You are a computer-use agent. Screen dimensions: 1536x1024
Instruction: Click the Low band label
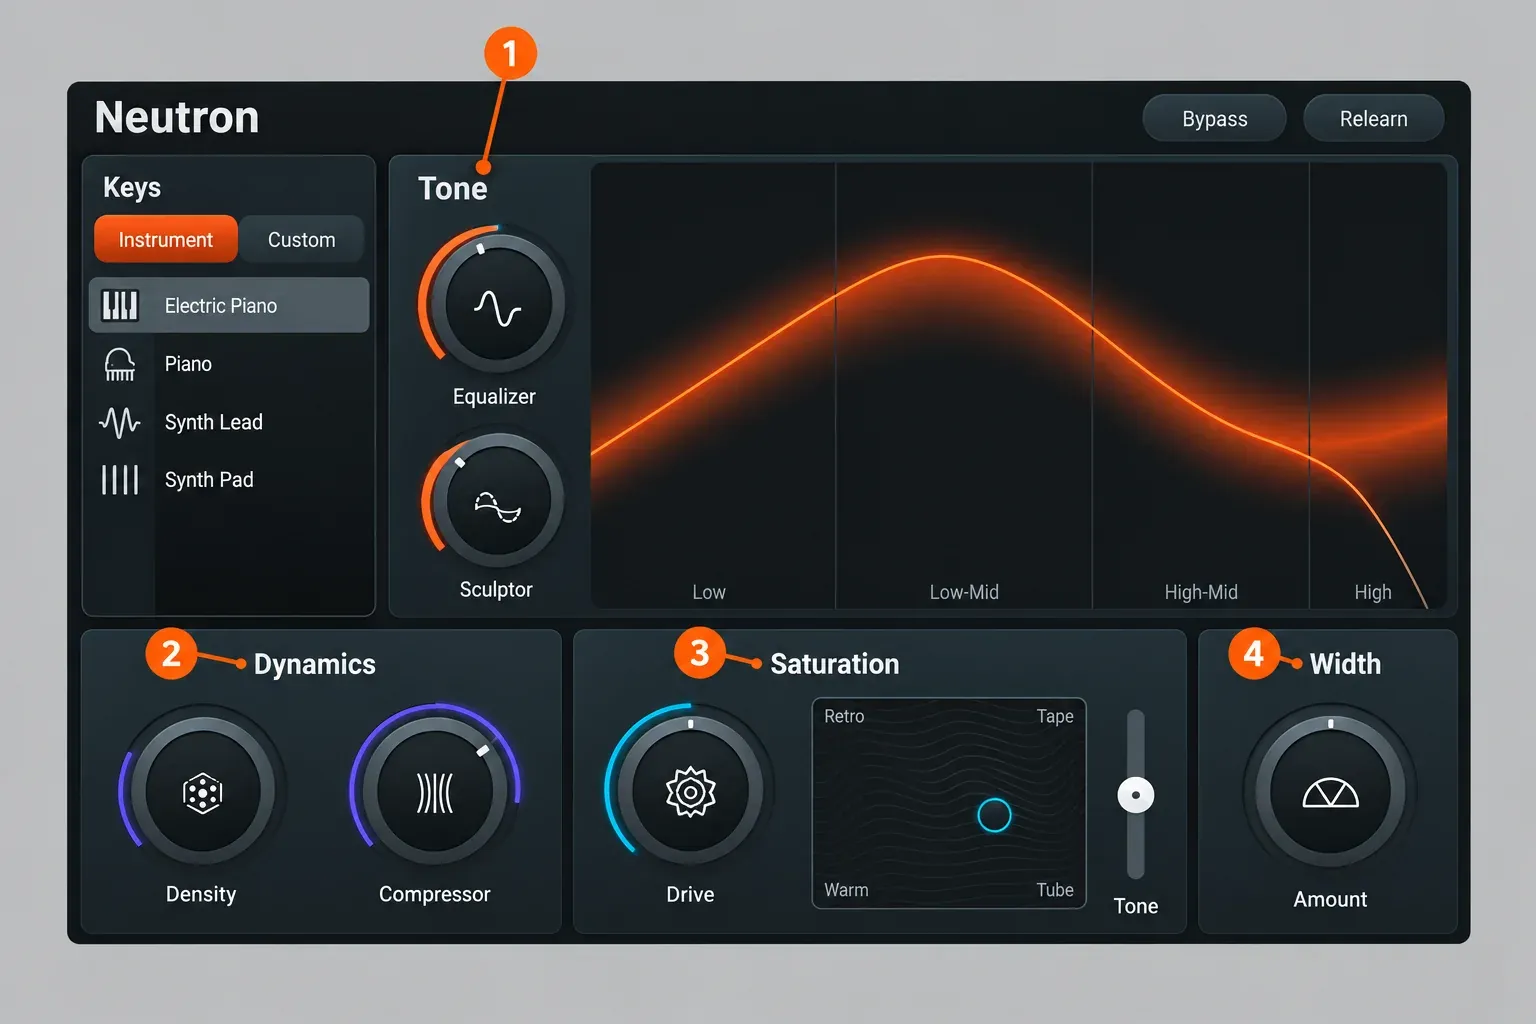[709, 592]
